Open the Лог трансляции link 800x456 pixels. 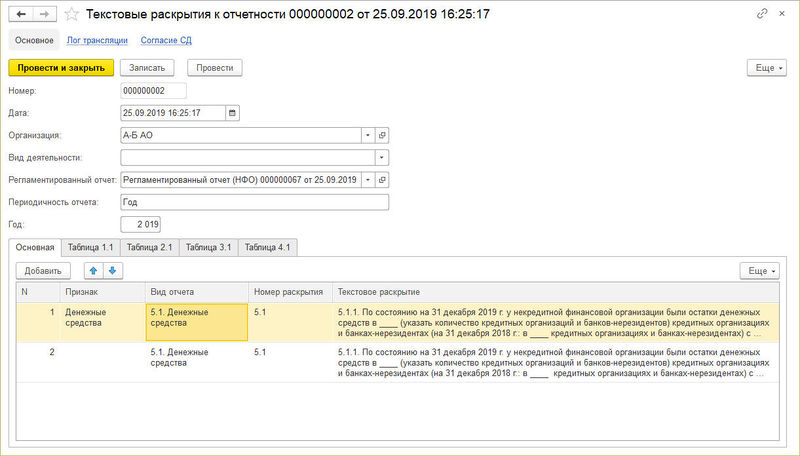tap(97, 40)
